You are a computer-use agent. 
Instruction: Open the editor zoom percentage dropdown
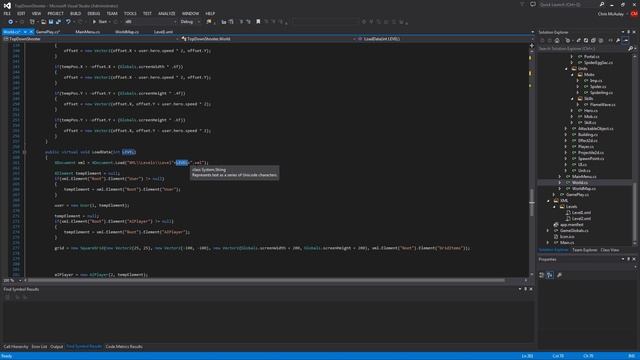[x=20, y=280]
